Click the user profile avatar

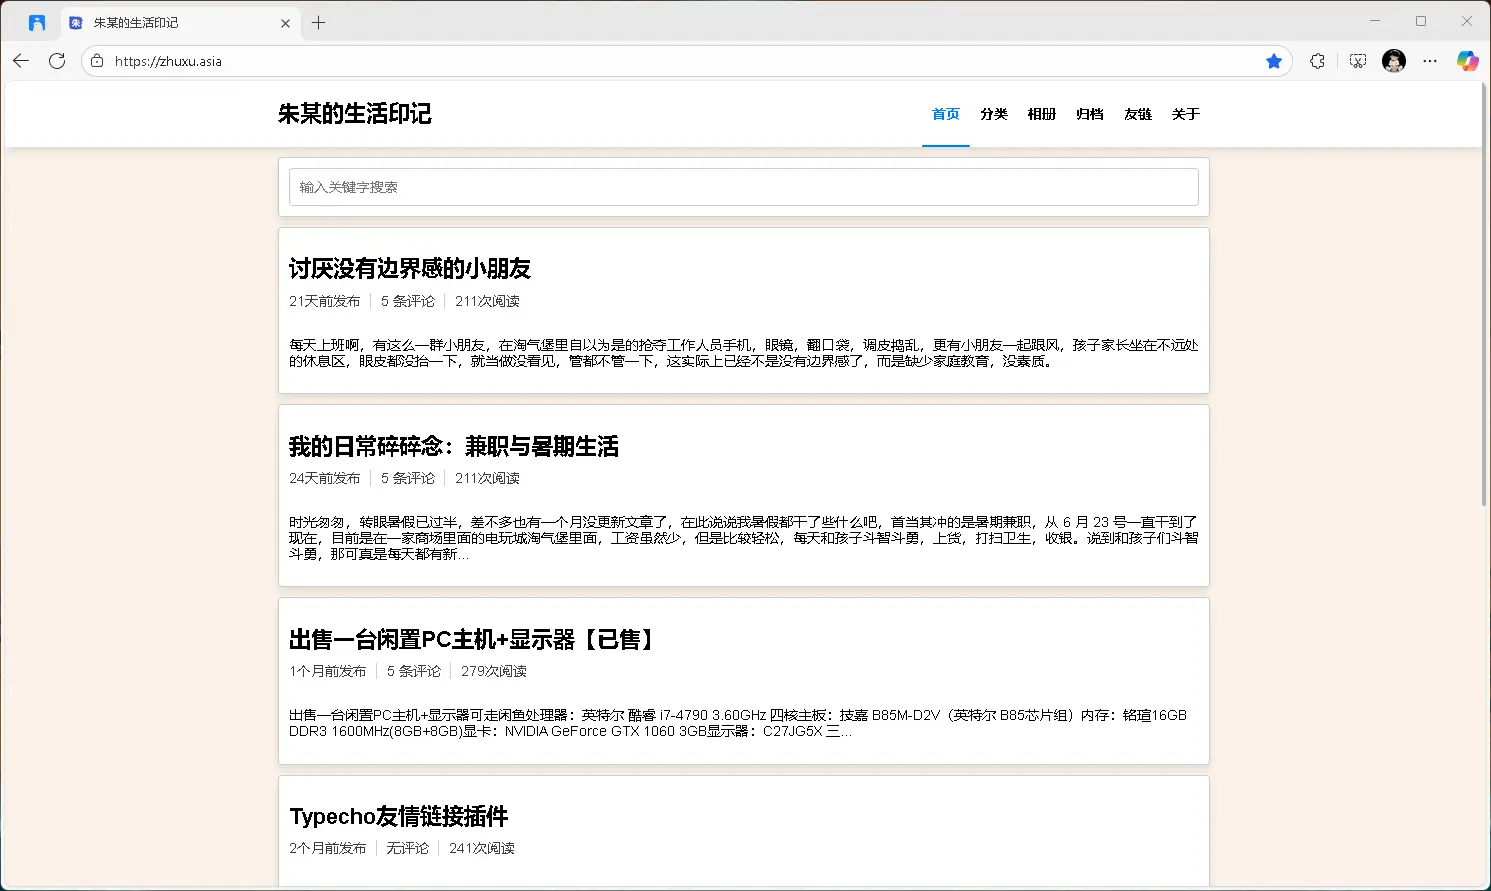coord(1393,61)
